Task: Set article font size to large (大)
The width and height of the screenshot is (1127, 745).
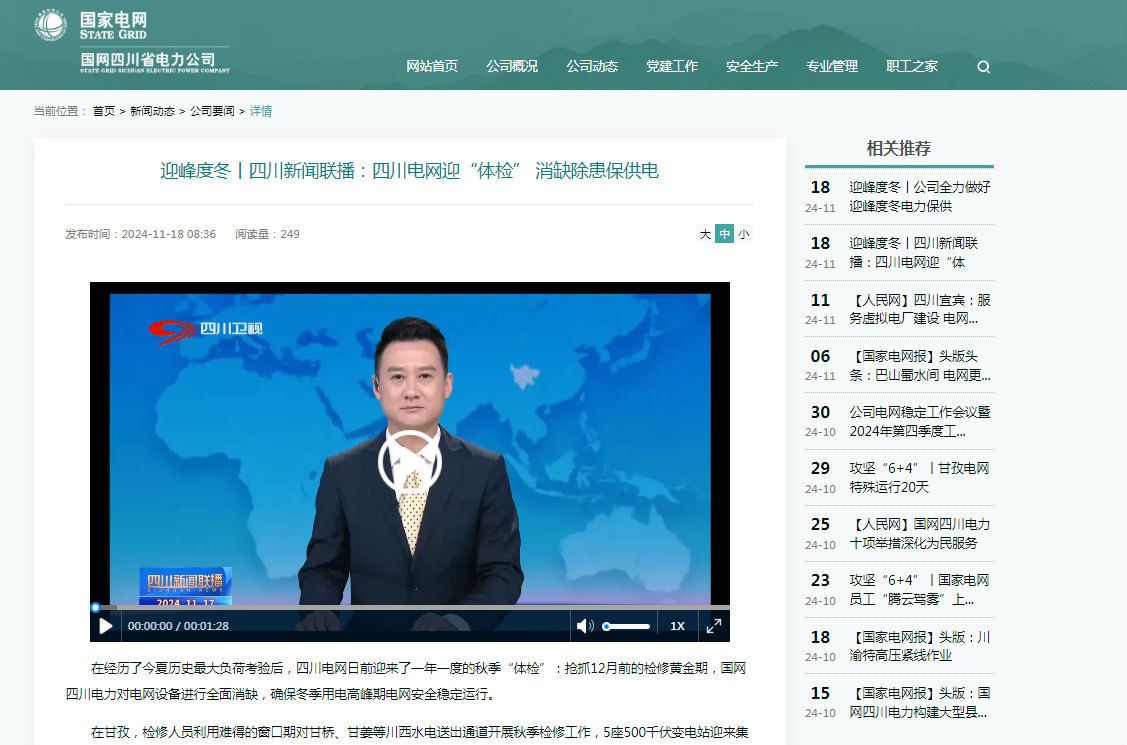Action: [705, 234]
